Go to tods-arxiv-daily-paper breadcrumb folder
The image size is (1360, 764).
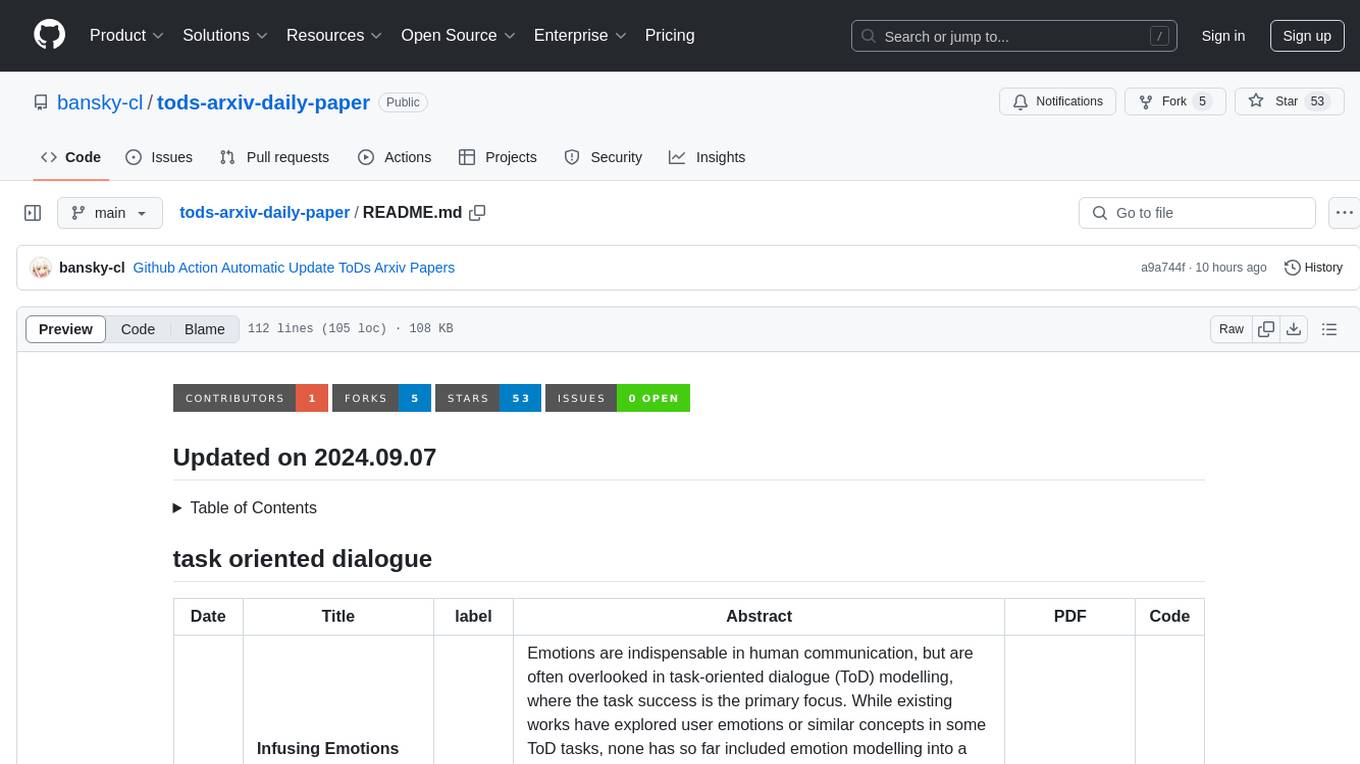pos(264,213)
